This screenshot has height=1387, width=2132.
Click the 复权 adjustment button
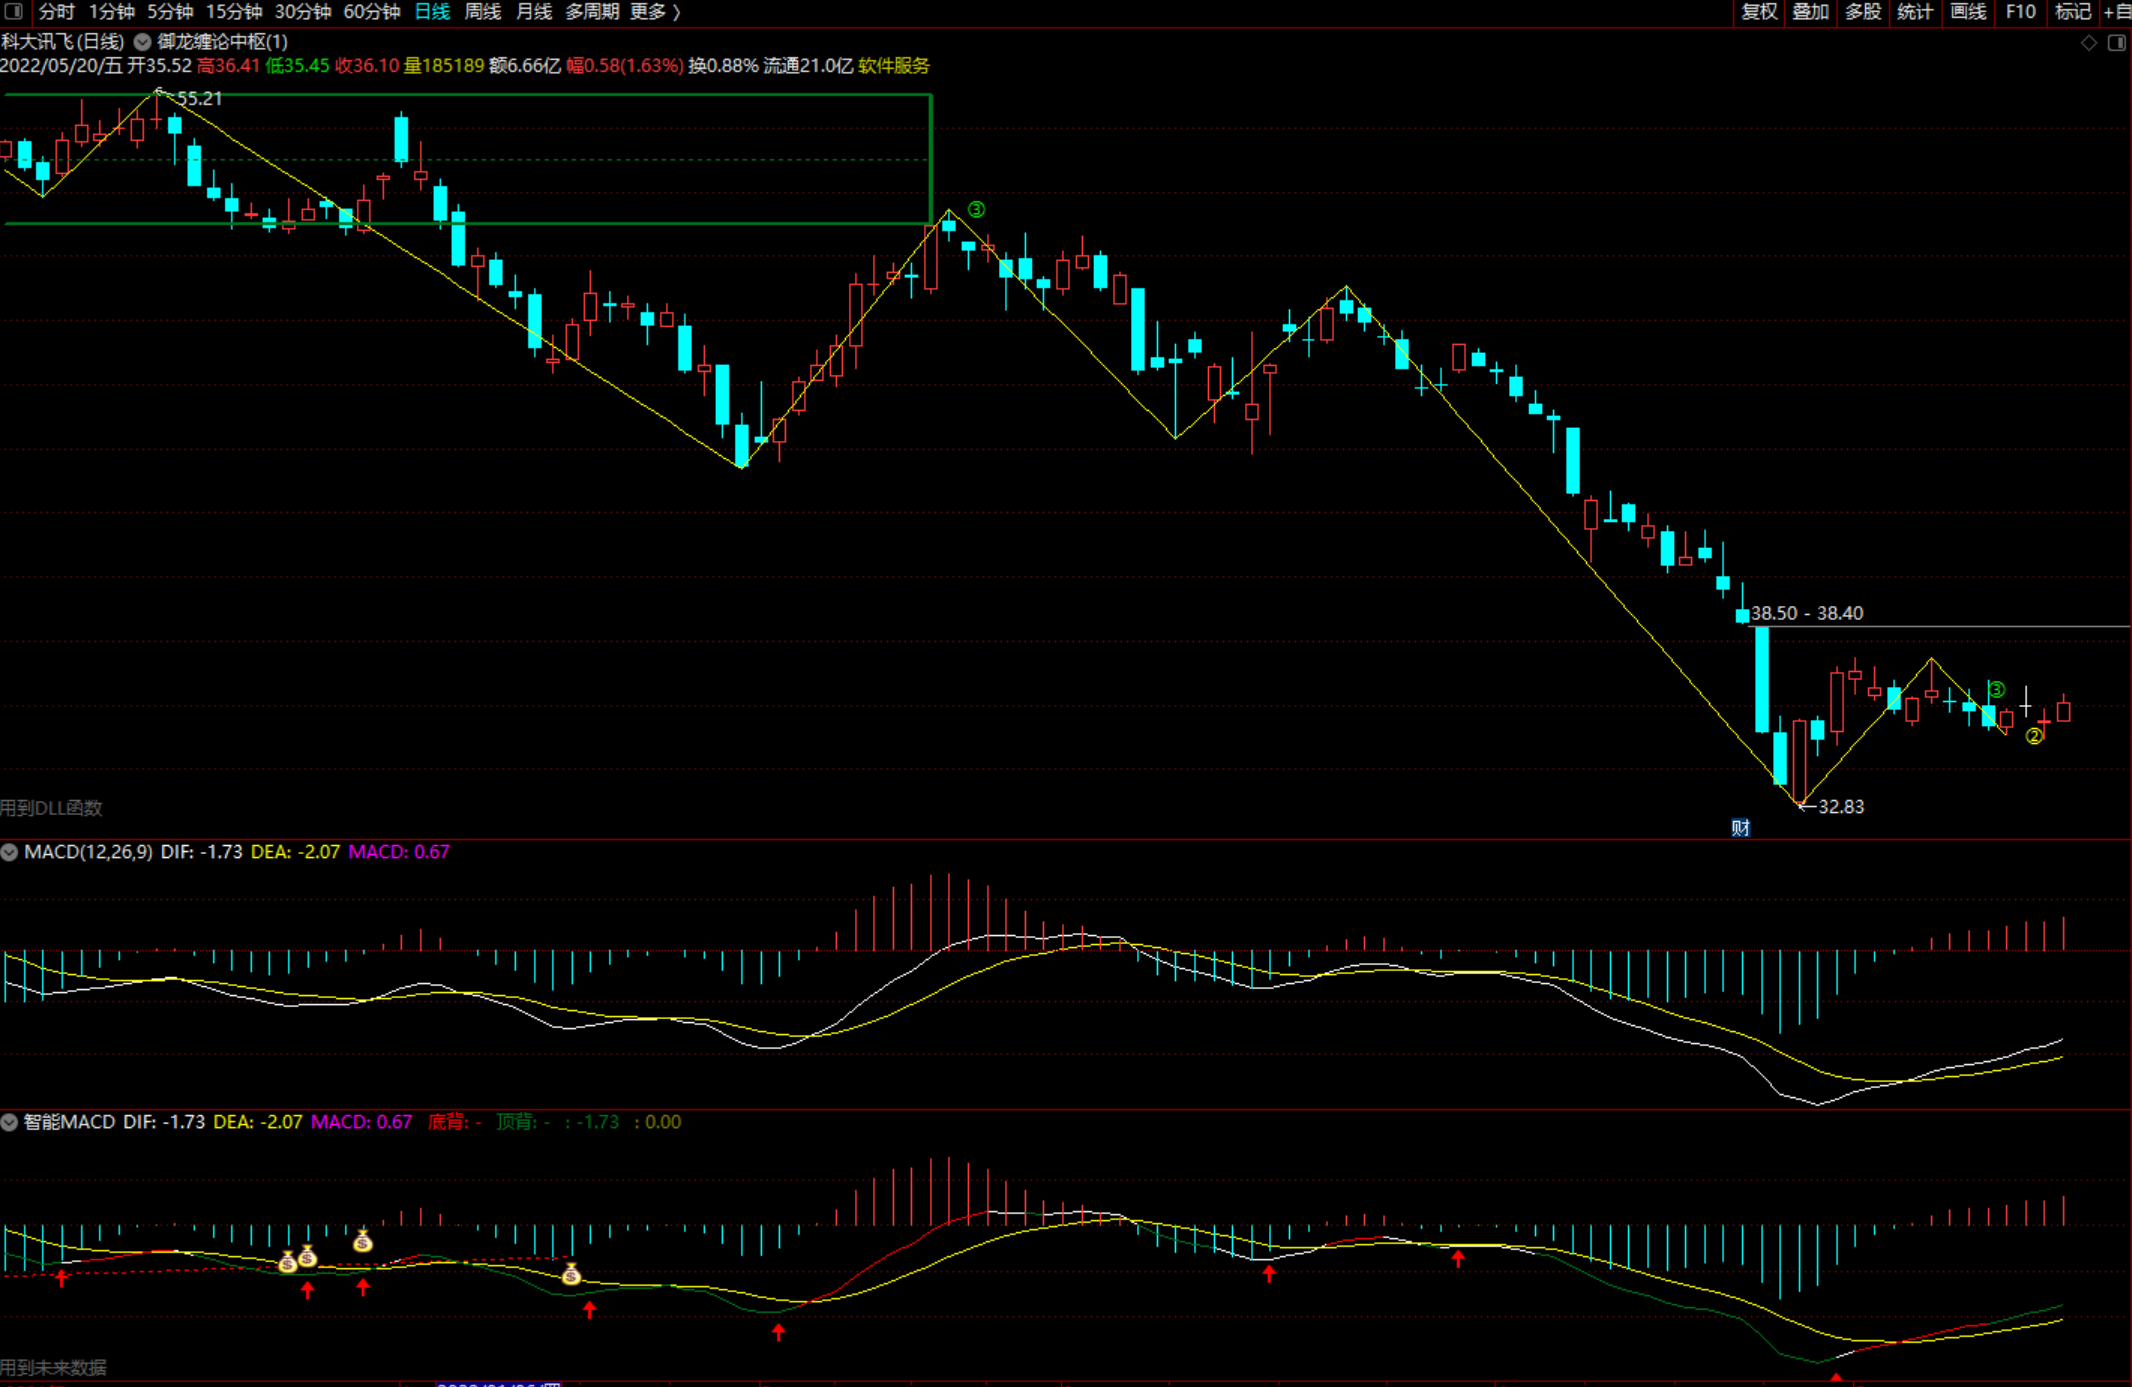coord(1759,12)
